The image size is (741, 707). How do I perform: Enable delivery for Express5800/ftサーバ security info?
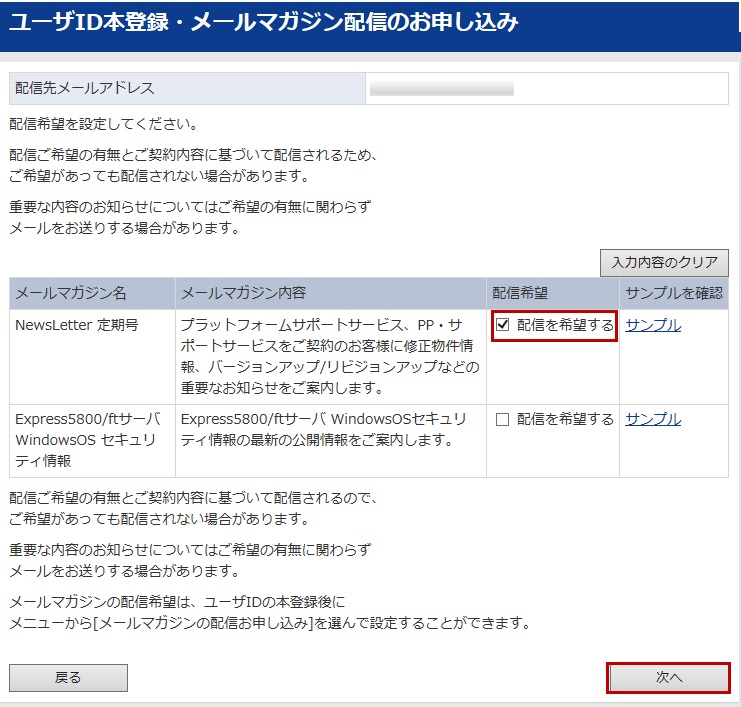[x=503, y=420]
